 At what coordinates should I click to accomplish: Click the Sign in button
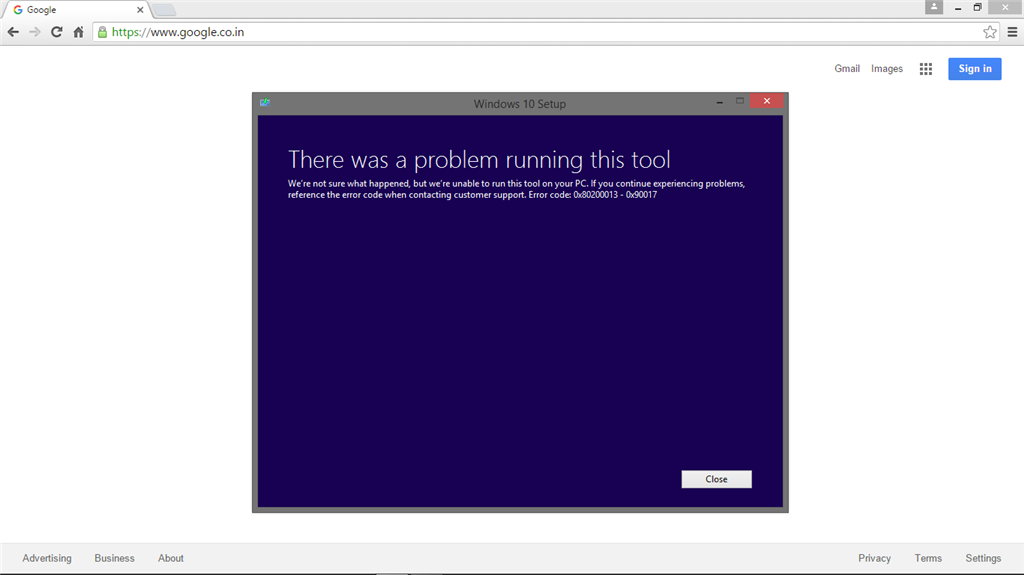pyautogui.click(x=975, y=69)
